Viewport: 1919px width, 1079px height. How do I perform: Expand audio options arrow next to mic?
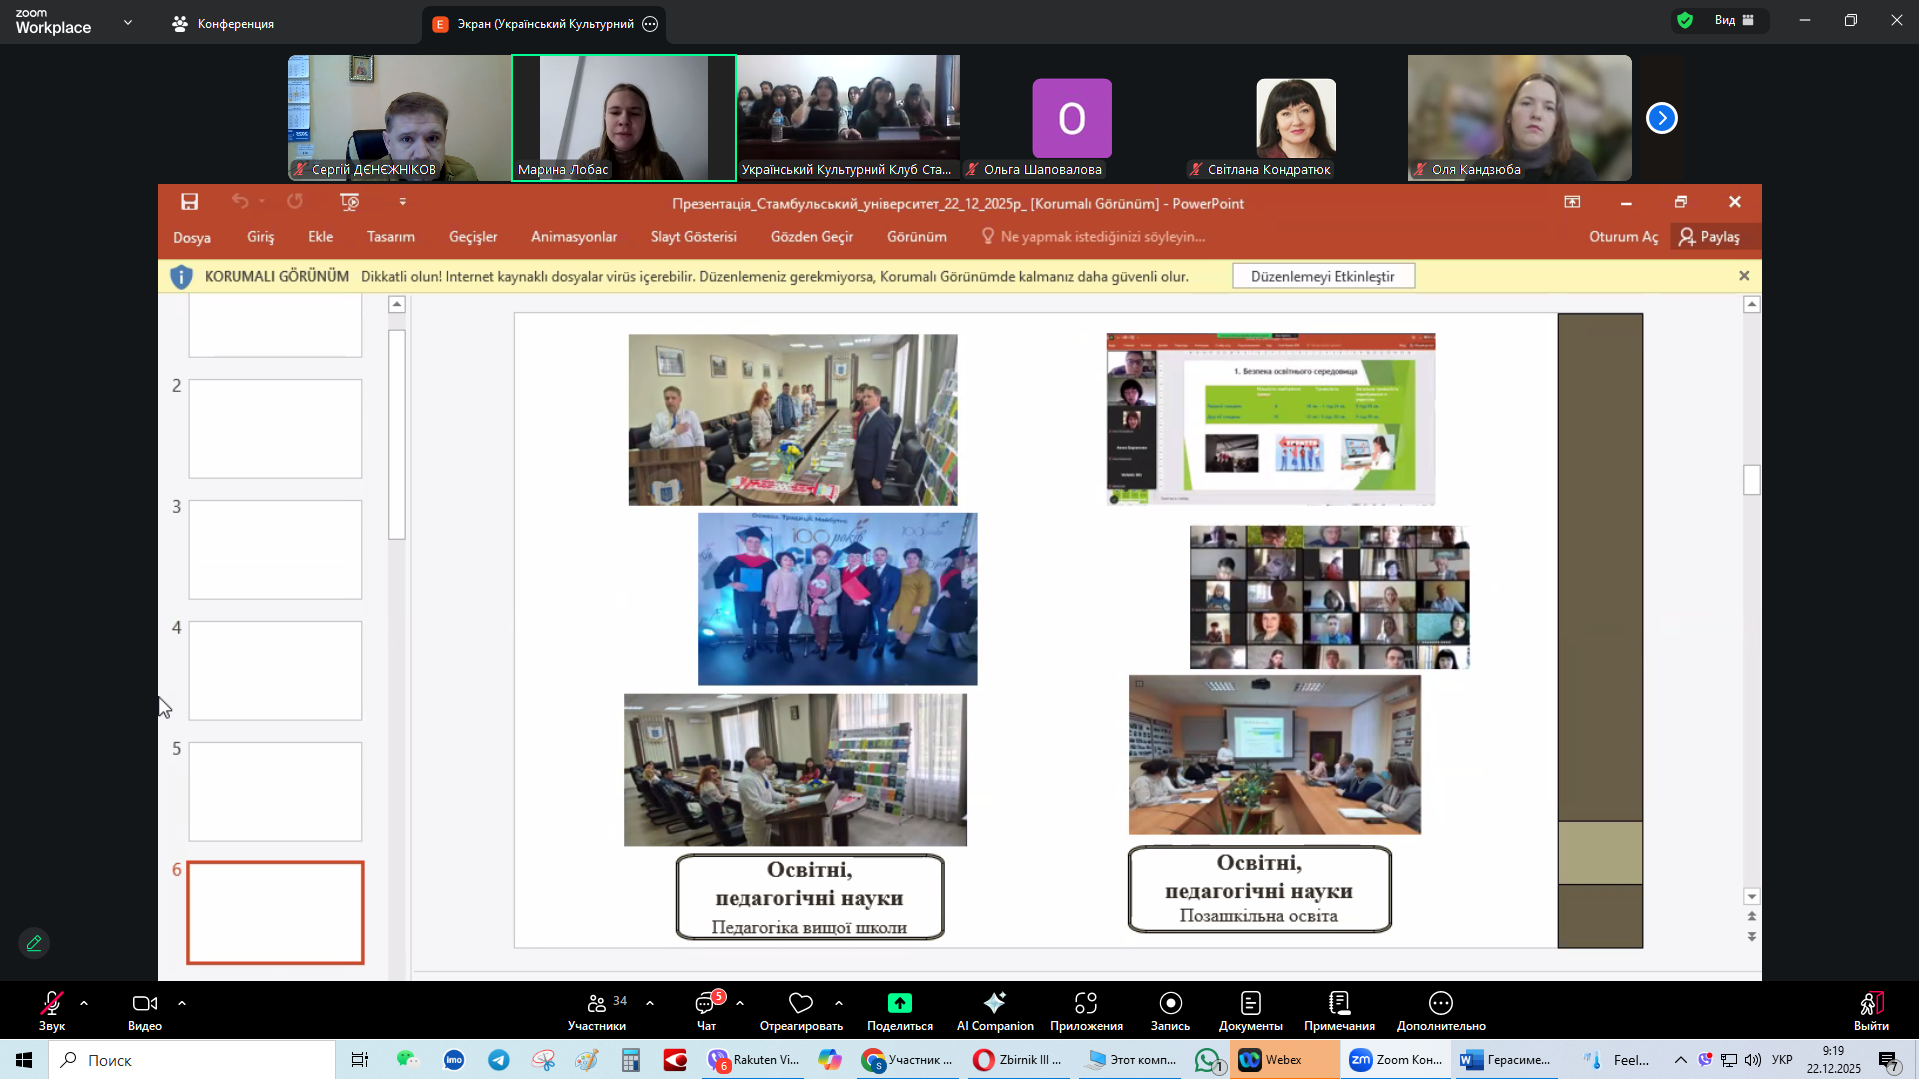pyautogui.click(x=84, y=1002)
